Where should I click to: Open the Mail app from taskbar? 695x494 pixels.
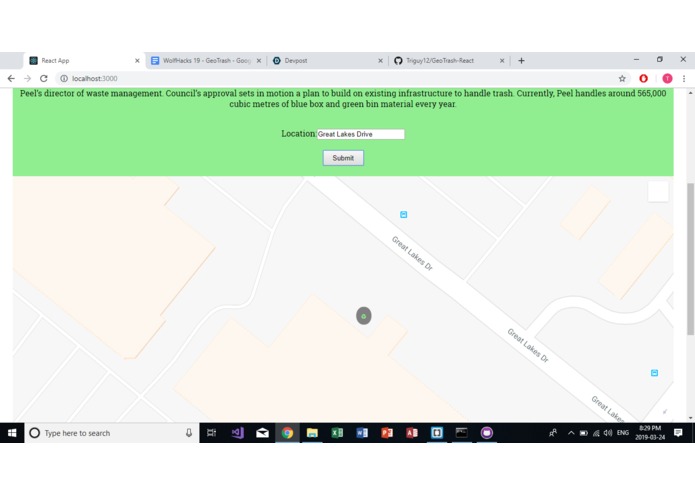[x=262, y=433]
